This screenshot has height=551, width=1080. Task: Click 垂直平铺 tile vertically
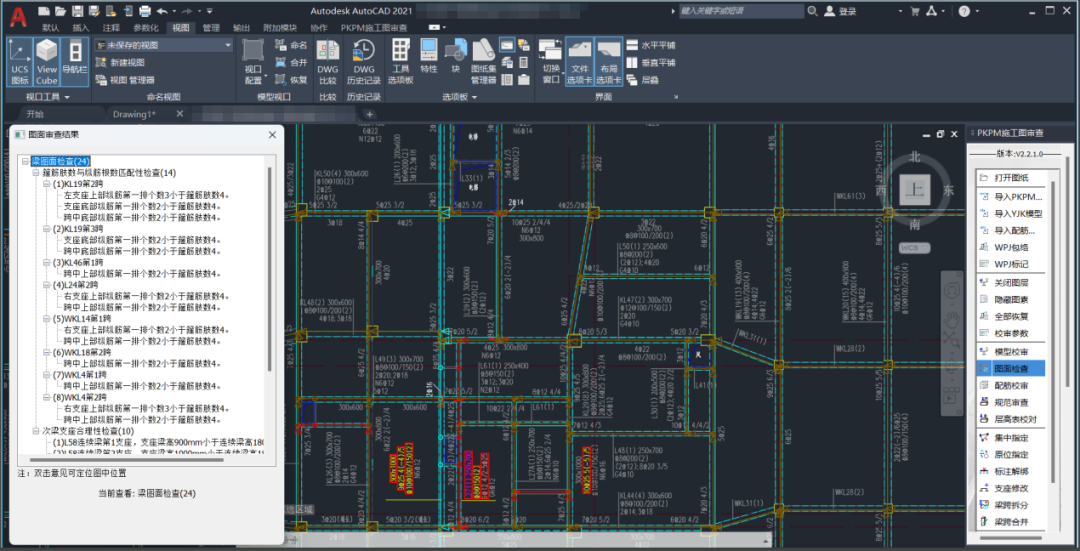coord(651,63)
